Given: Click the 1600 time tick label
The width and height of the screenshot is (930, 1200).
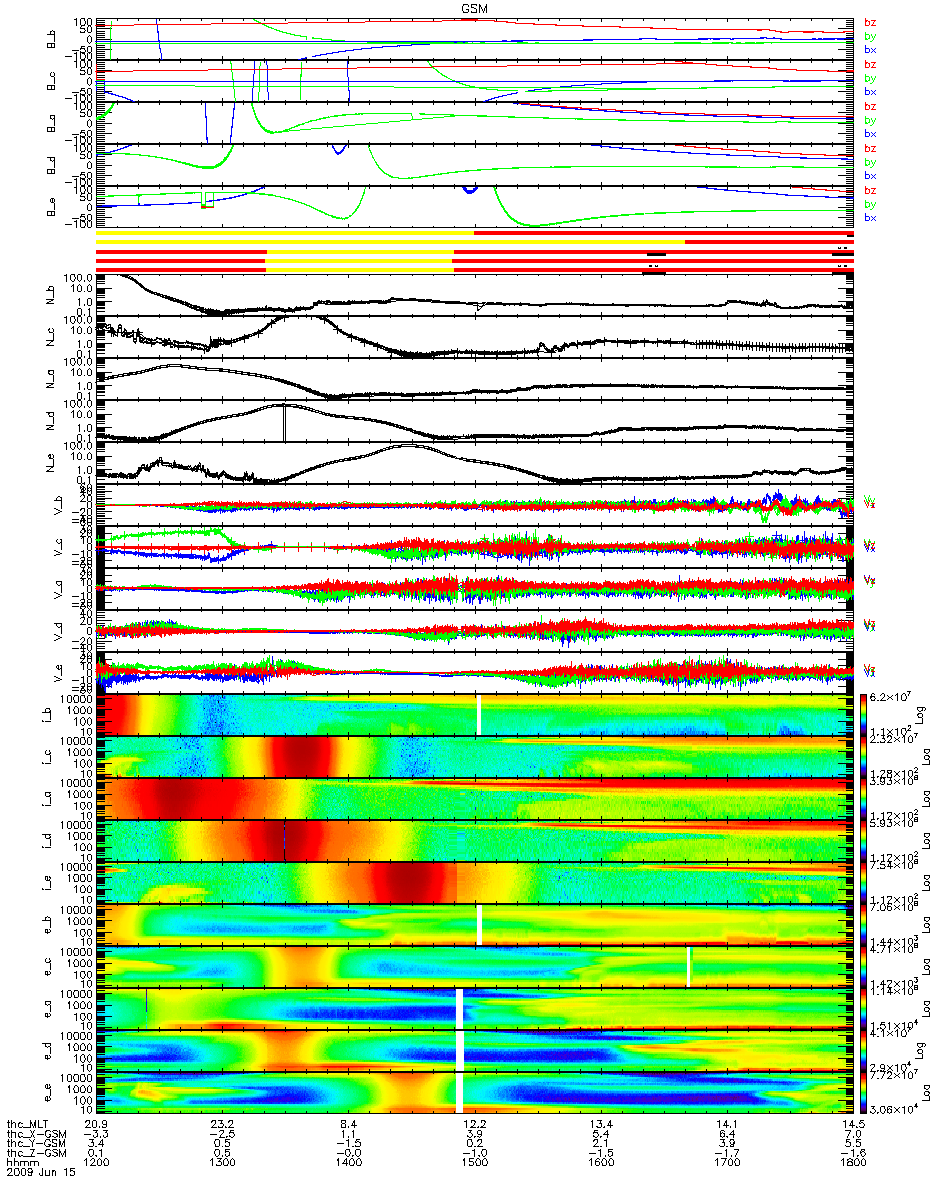Looking at the screenshot, I should (x=600, y=1164).
